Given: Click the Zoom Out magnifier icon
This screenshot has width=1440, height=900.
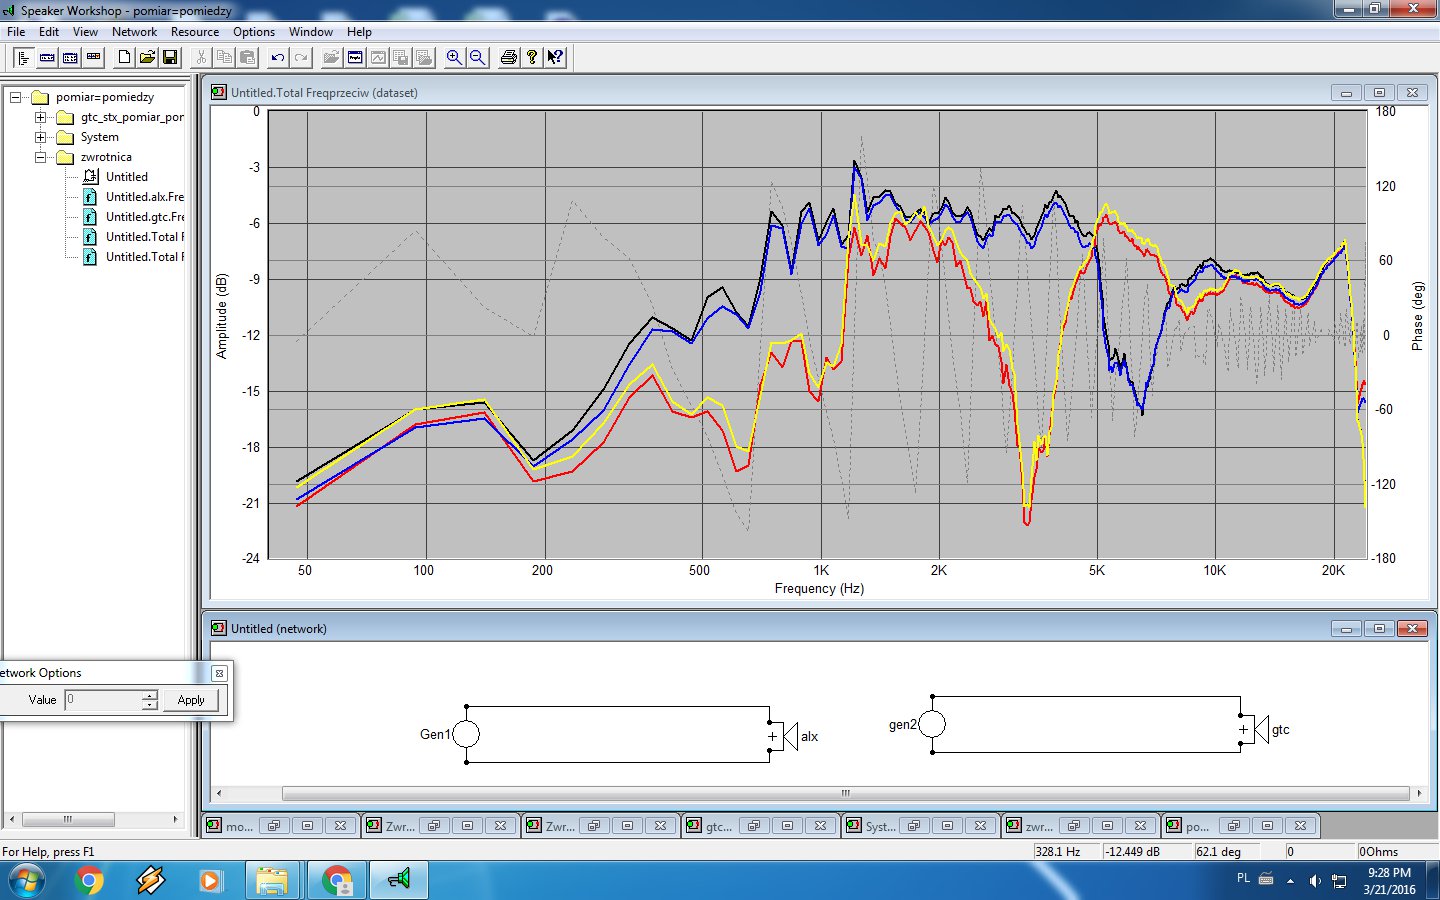Looking at the screenshot, I should (477, 57).
